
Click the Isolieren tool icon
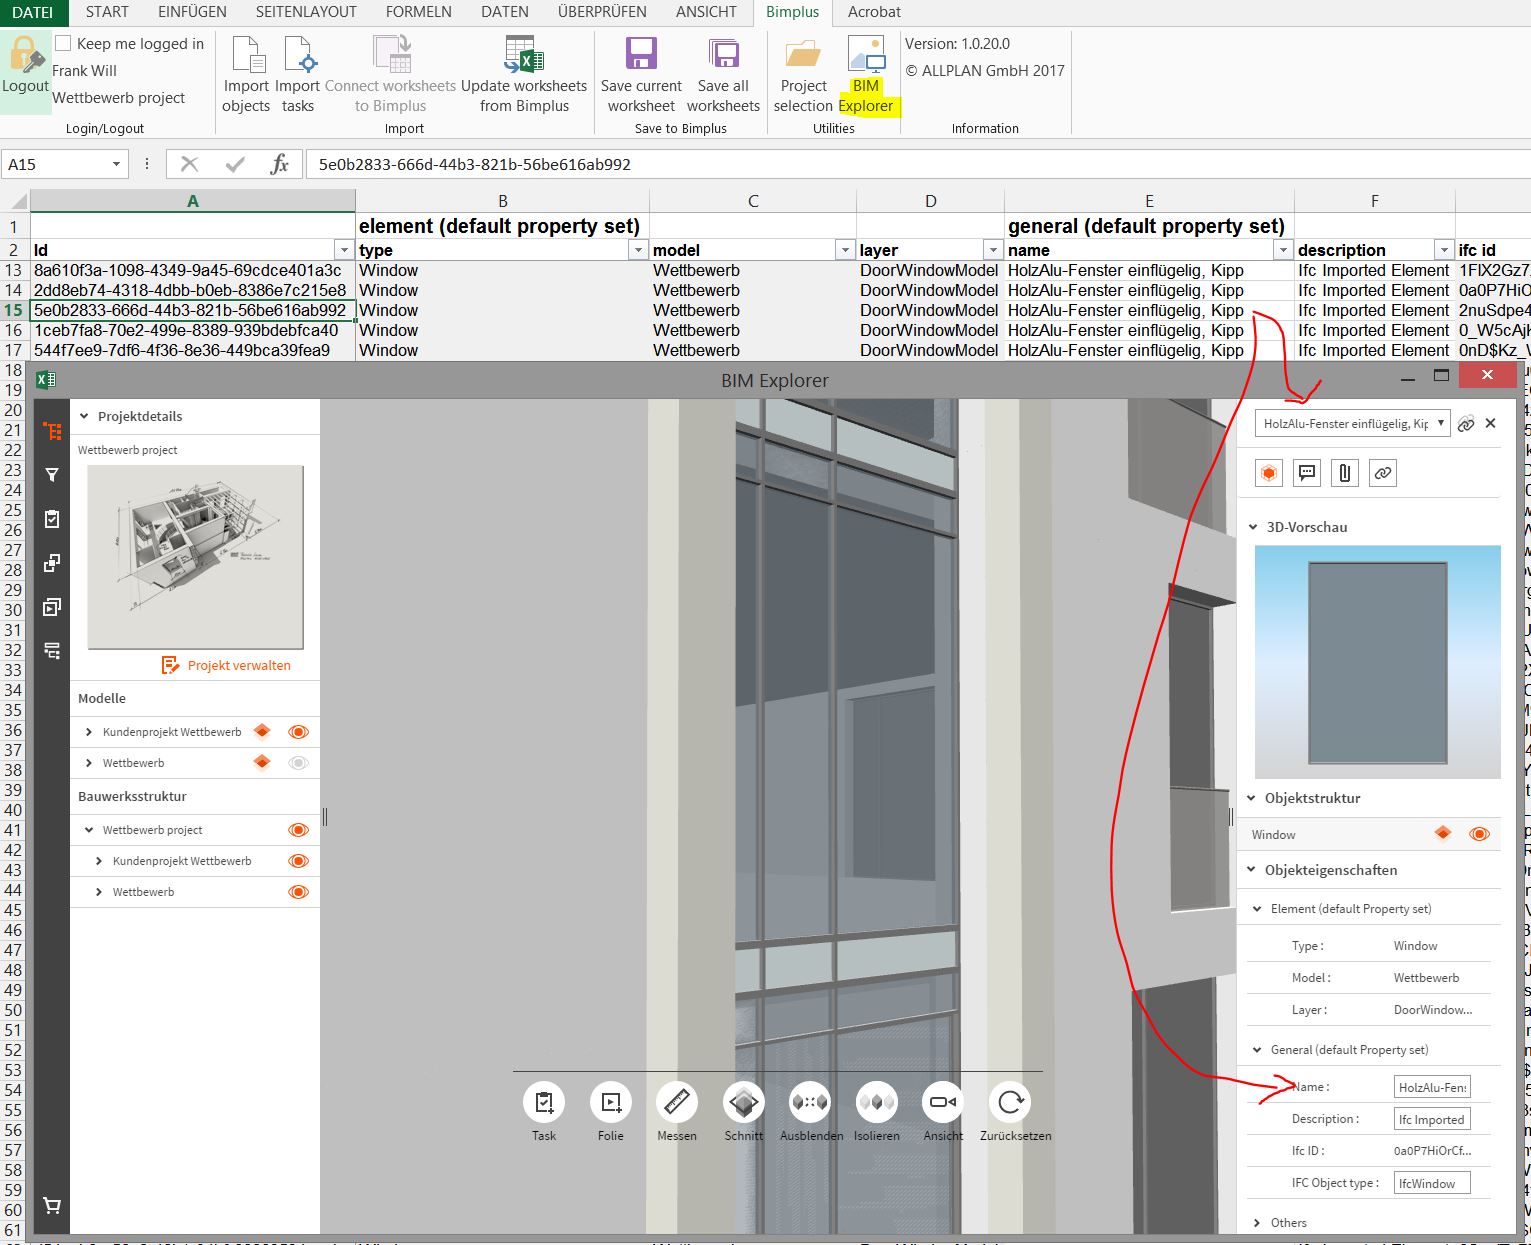point(876,1102)
